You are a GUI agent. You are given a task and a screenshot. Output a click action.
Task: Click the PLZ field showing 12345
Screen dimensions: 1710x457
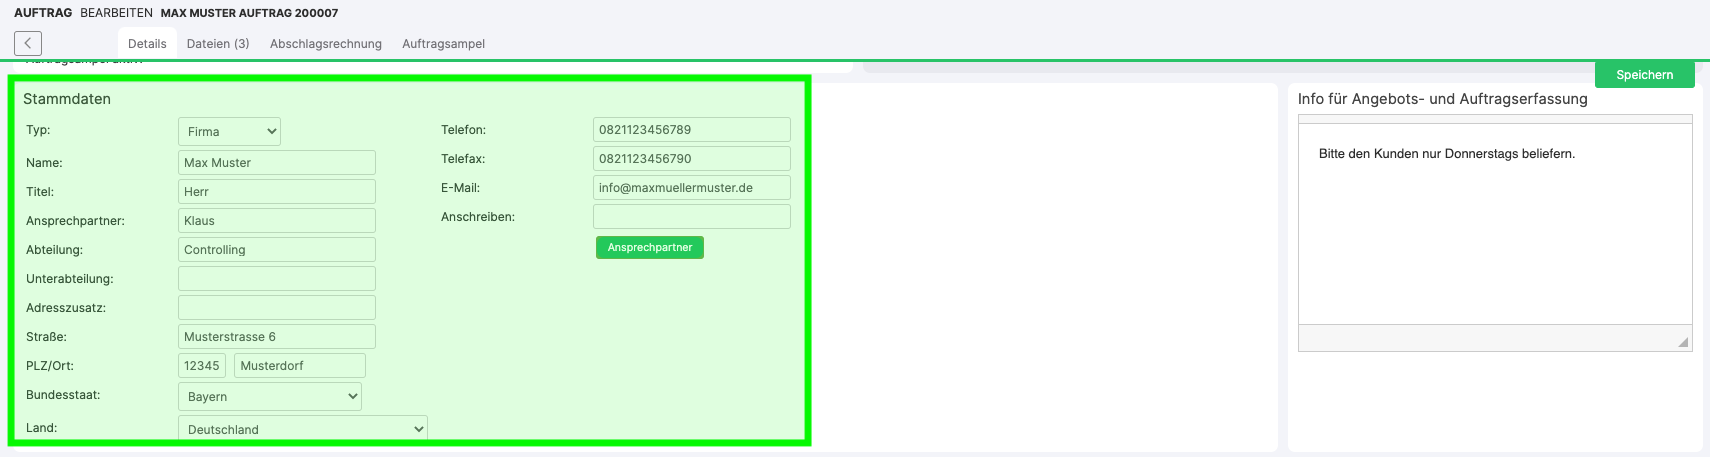click(x=202, y=366)
